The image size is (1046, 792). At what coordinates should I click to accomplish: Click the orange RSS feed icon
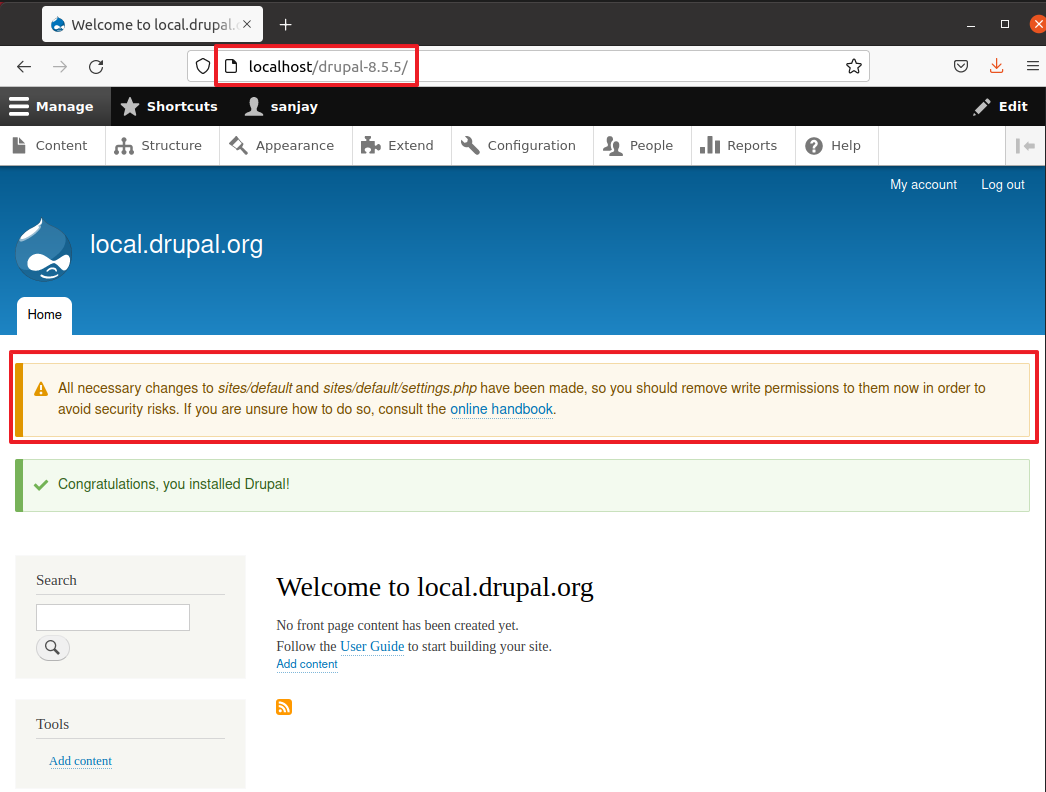pos(284,707)
